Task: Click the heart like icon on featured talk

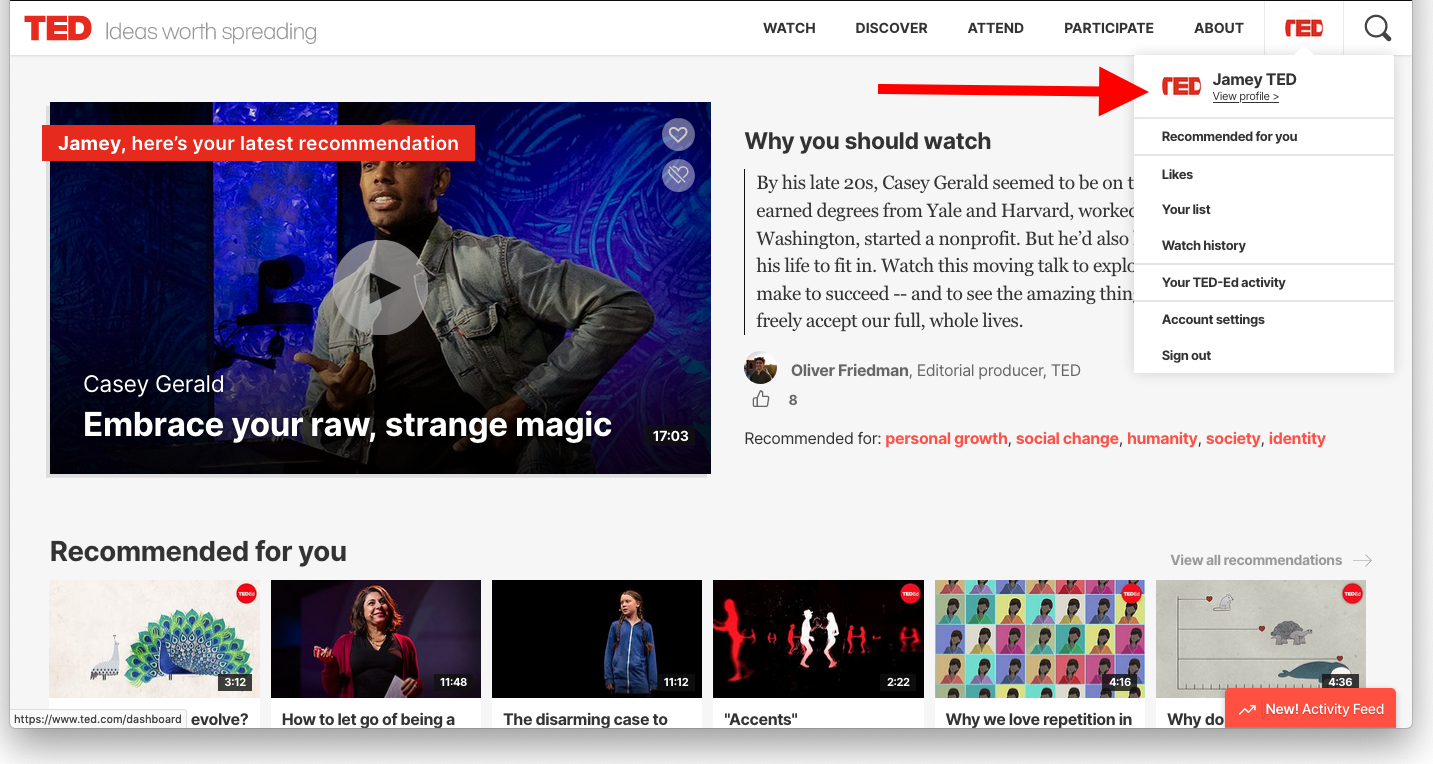Action: pyautogui.click(x=678, y=134)
